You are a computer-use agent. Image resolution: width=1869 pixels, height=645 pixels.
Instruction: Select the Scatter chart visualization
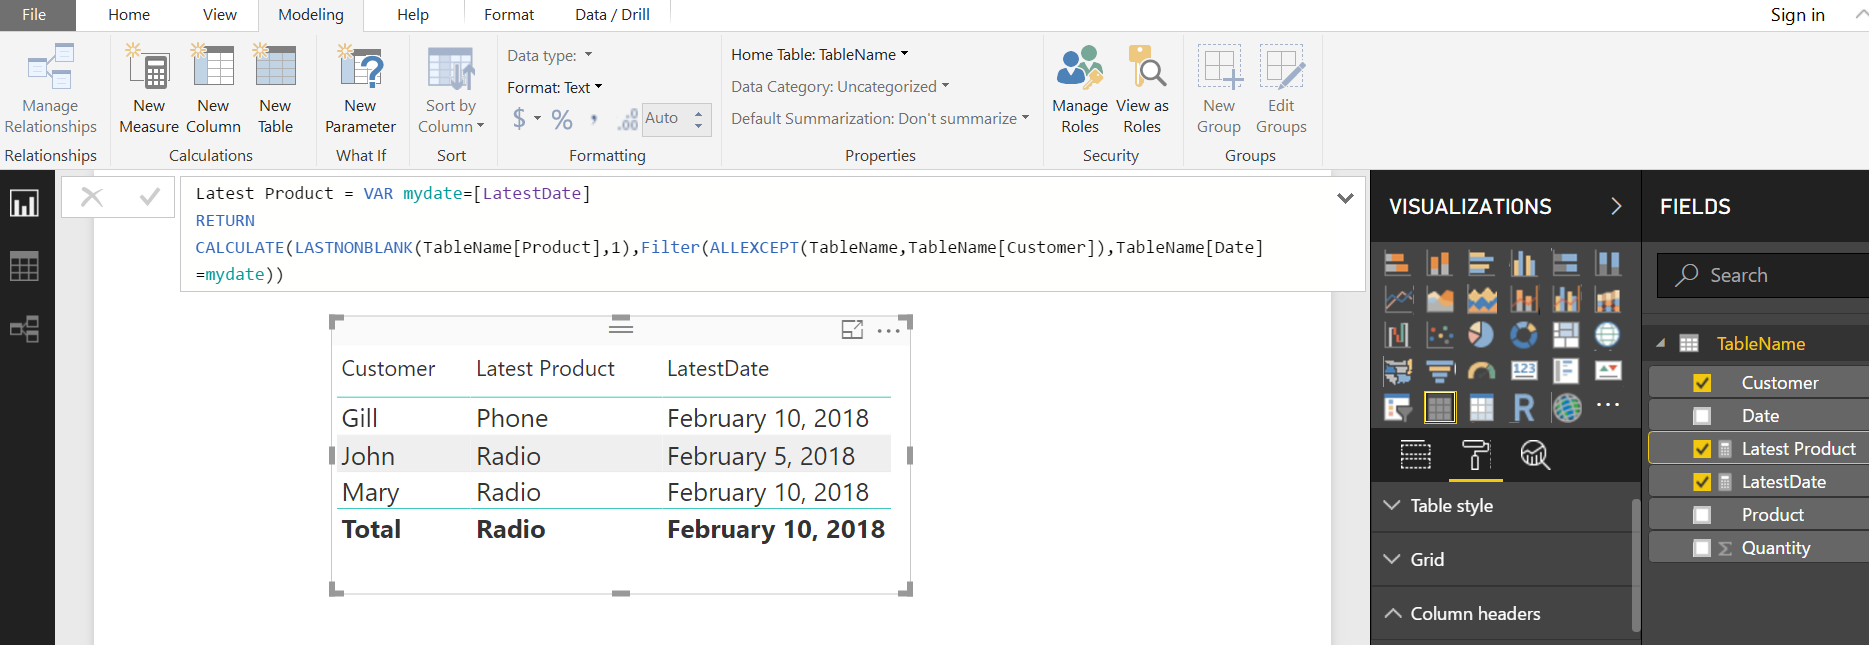[x=1439, y=335]
